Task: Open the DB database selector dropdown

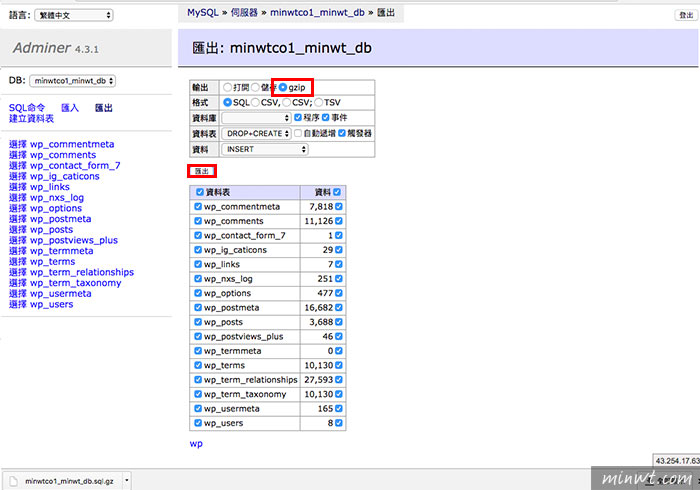Action: (x=72, y=81)
